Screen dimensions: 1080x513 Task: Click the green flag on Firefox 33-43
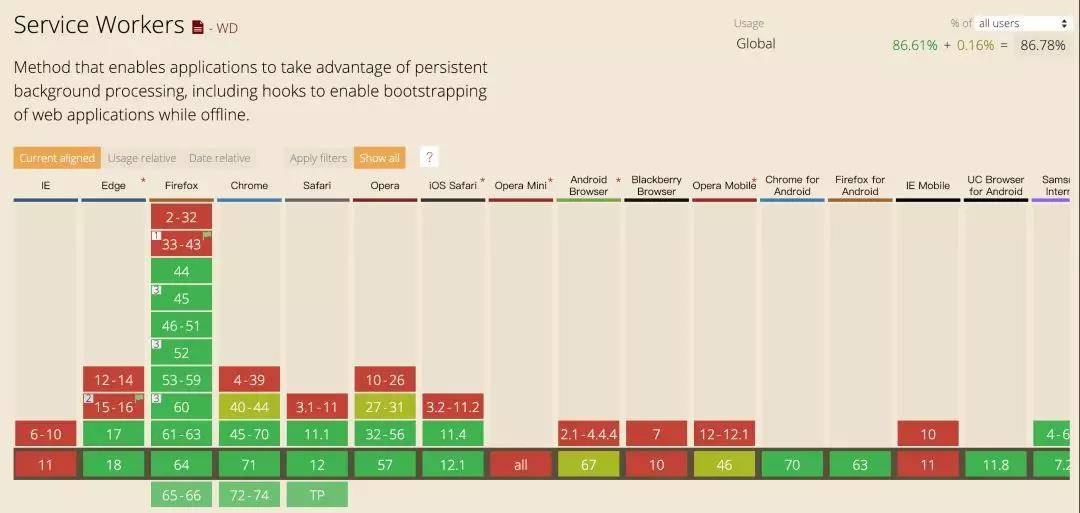[207, 235]
